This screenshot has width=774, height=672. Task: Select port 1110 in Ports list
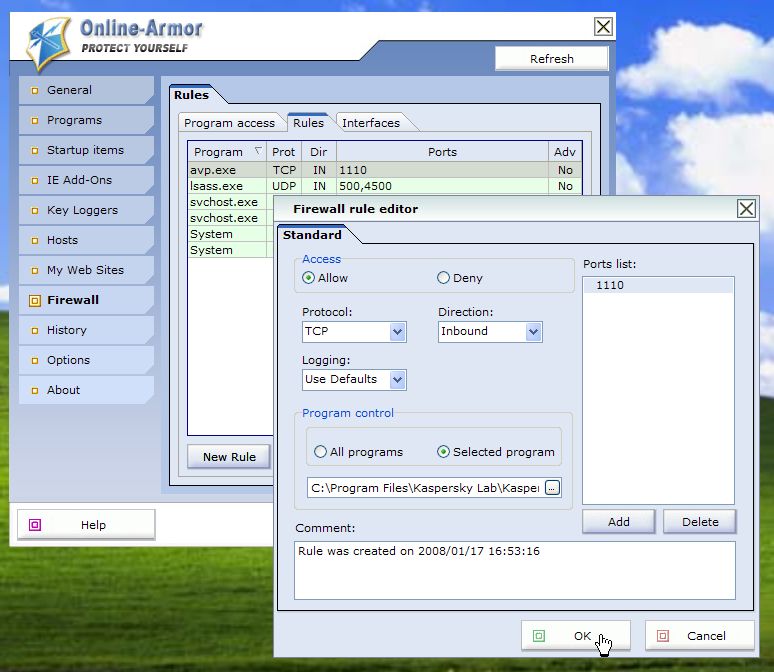658,285
